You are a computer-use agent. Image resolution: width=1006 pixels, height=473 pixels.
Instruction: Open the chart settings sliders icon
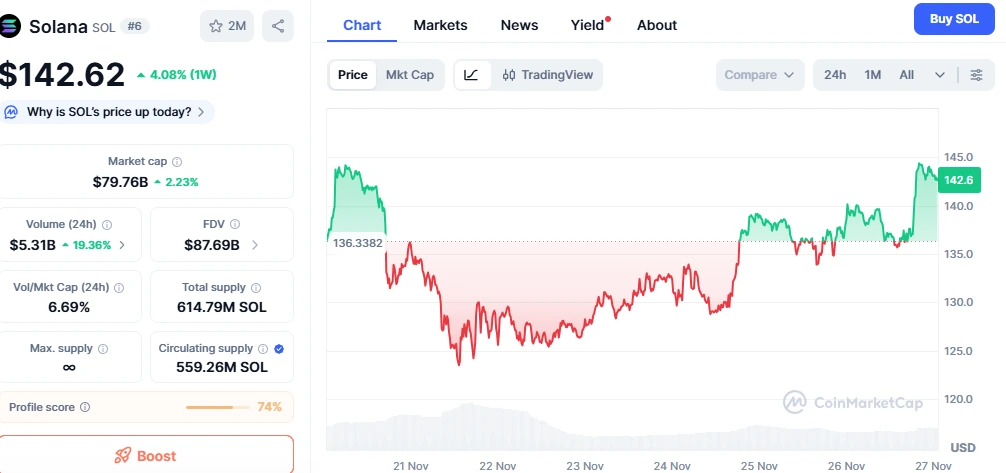point(976,75)
